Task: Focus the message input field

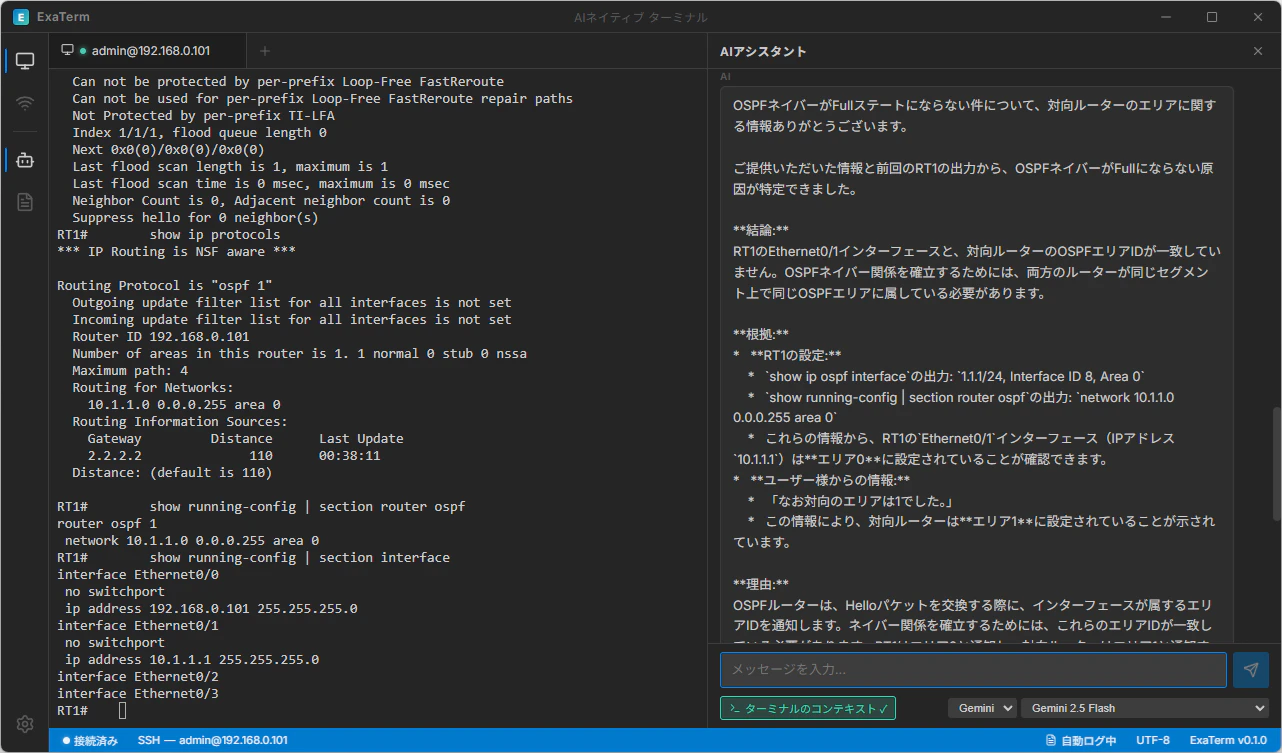Action: click(973, 670)
